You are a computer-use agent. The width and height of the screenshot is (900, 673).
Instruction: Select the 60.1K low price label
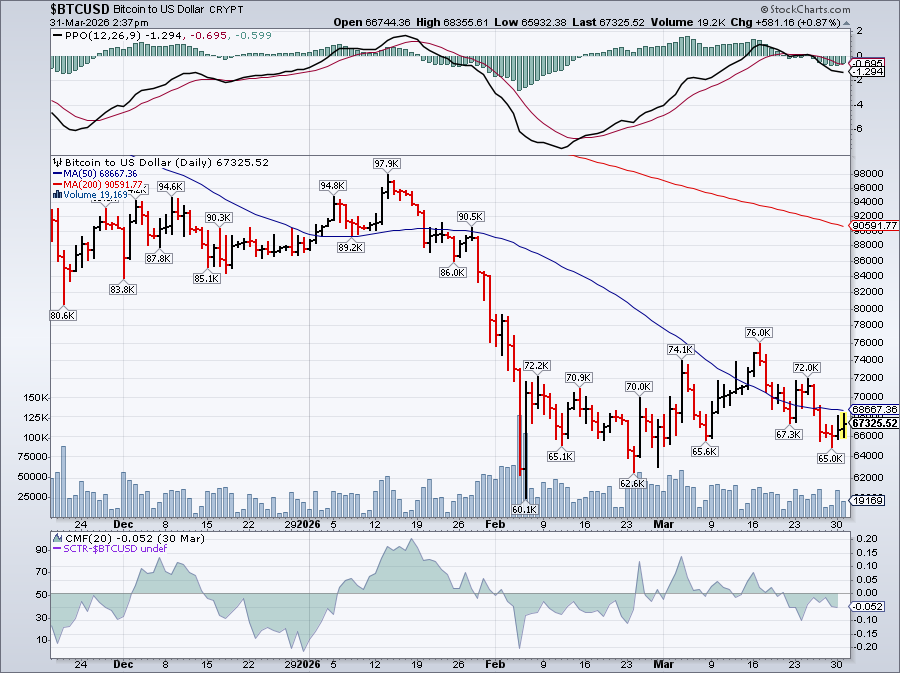(526, 510)
